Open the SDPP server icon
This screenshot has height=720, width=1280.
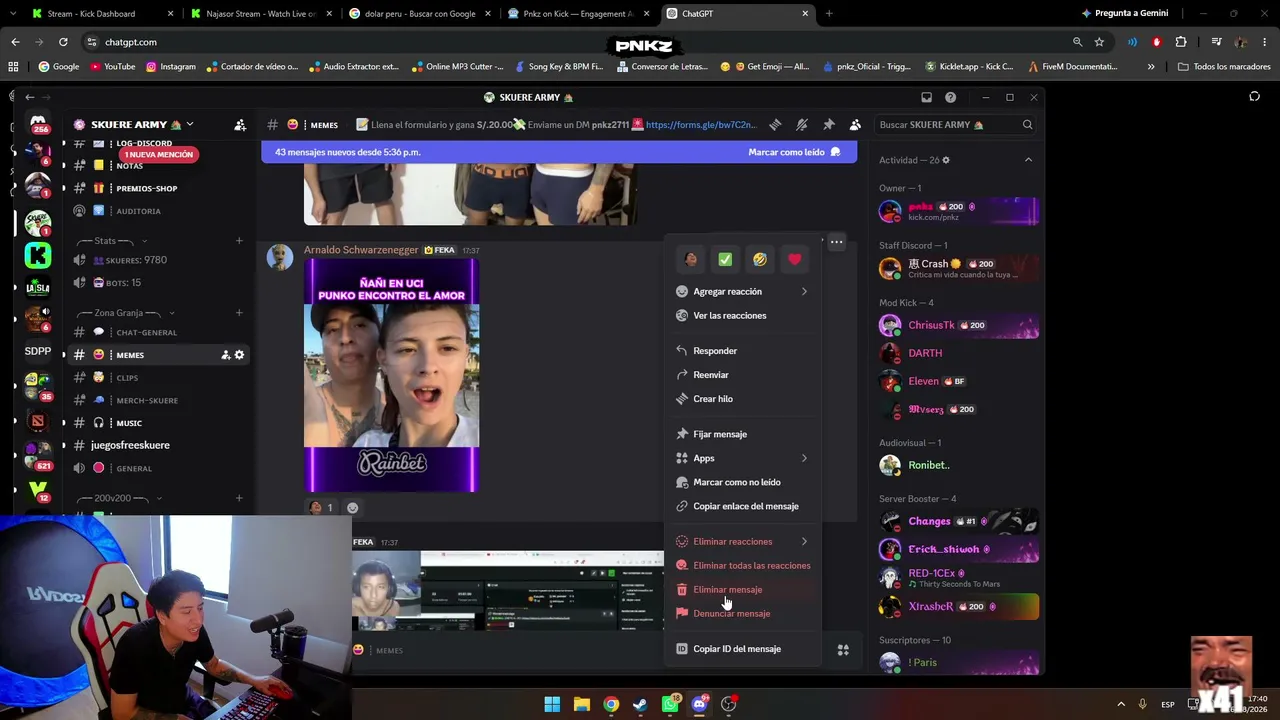coord(38,351)
